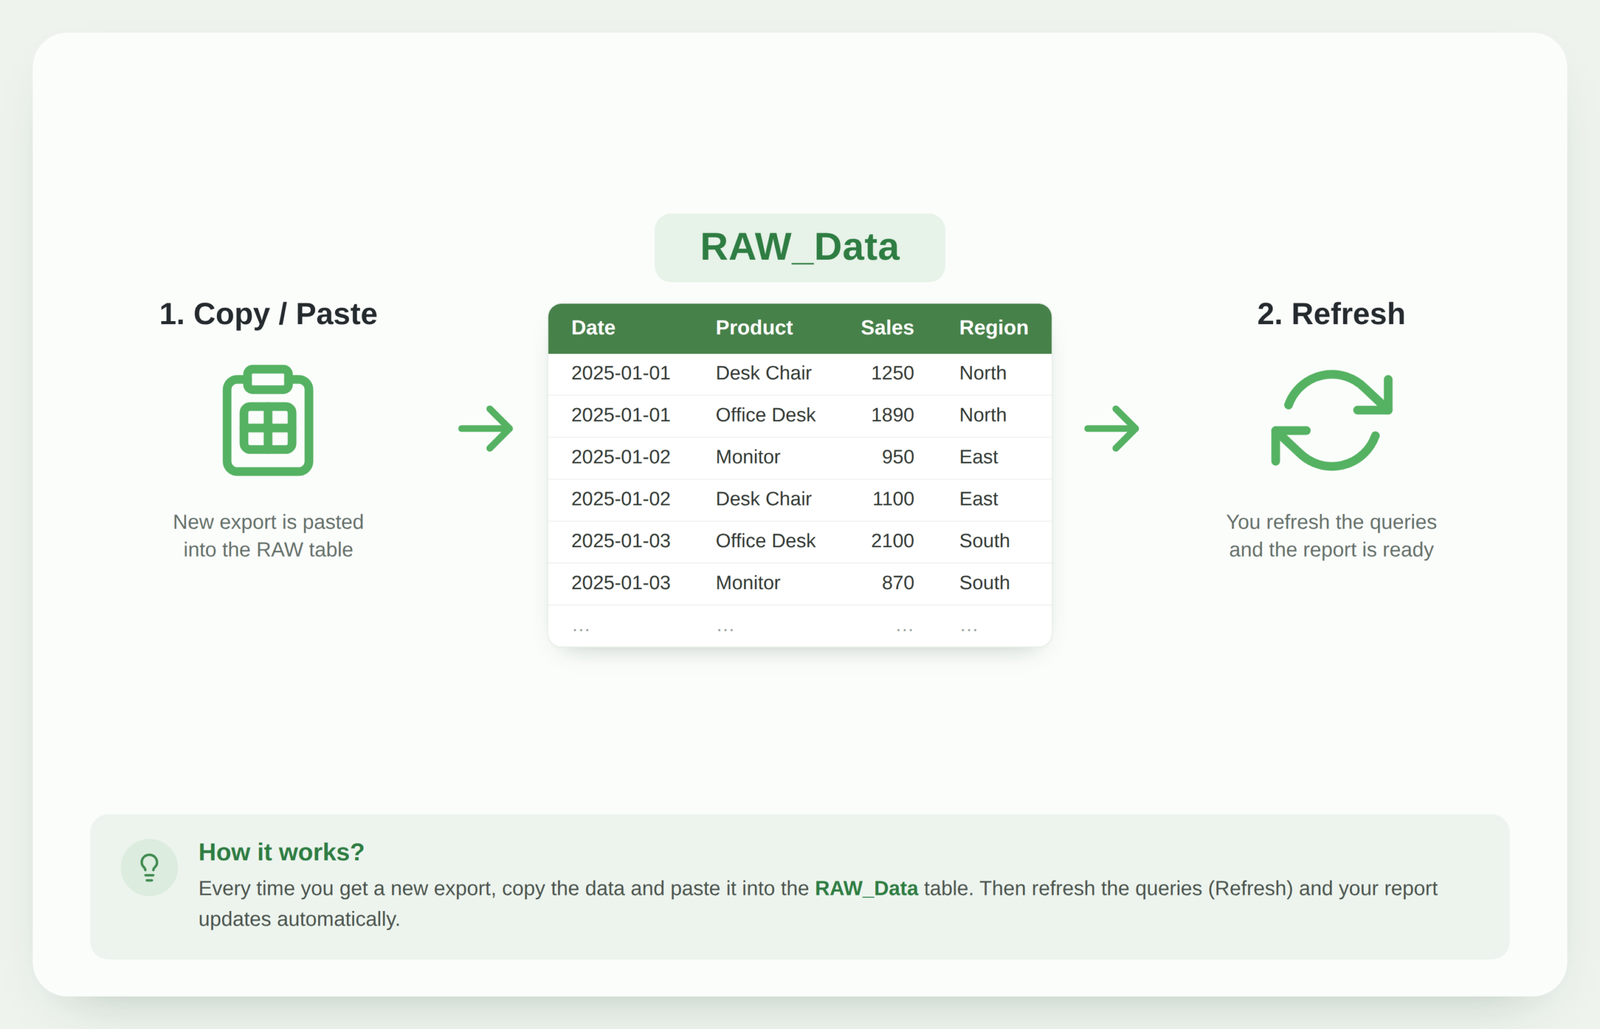Select the Product column header
The image size is (1600, 1029).
(x=754, y=328)
